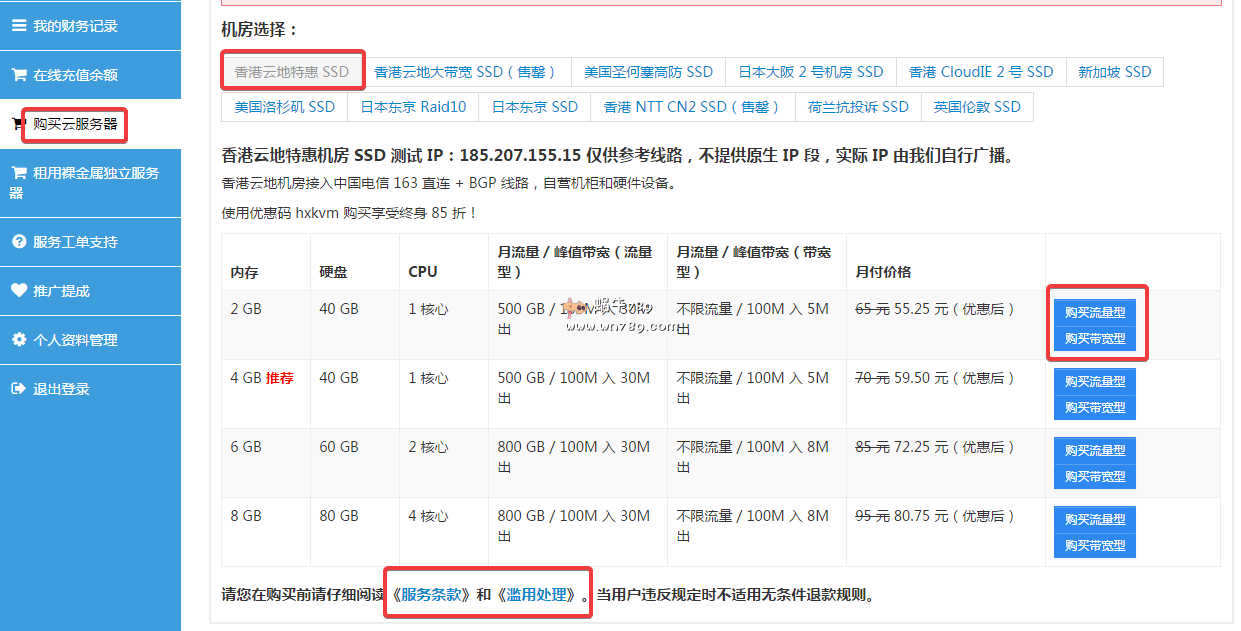Image resolution: width=1241 pixels, height=631 pixels.
Task: Click the heart icon beside 推广提成
Action: pyautogui.click(x=19, y=291)
